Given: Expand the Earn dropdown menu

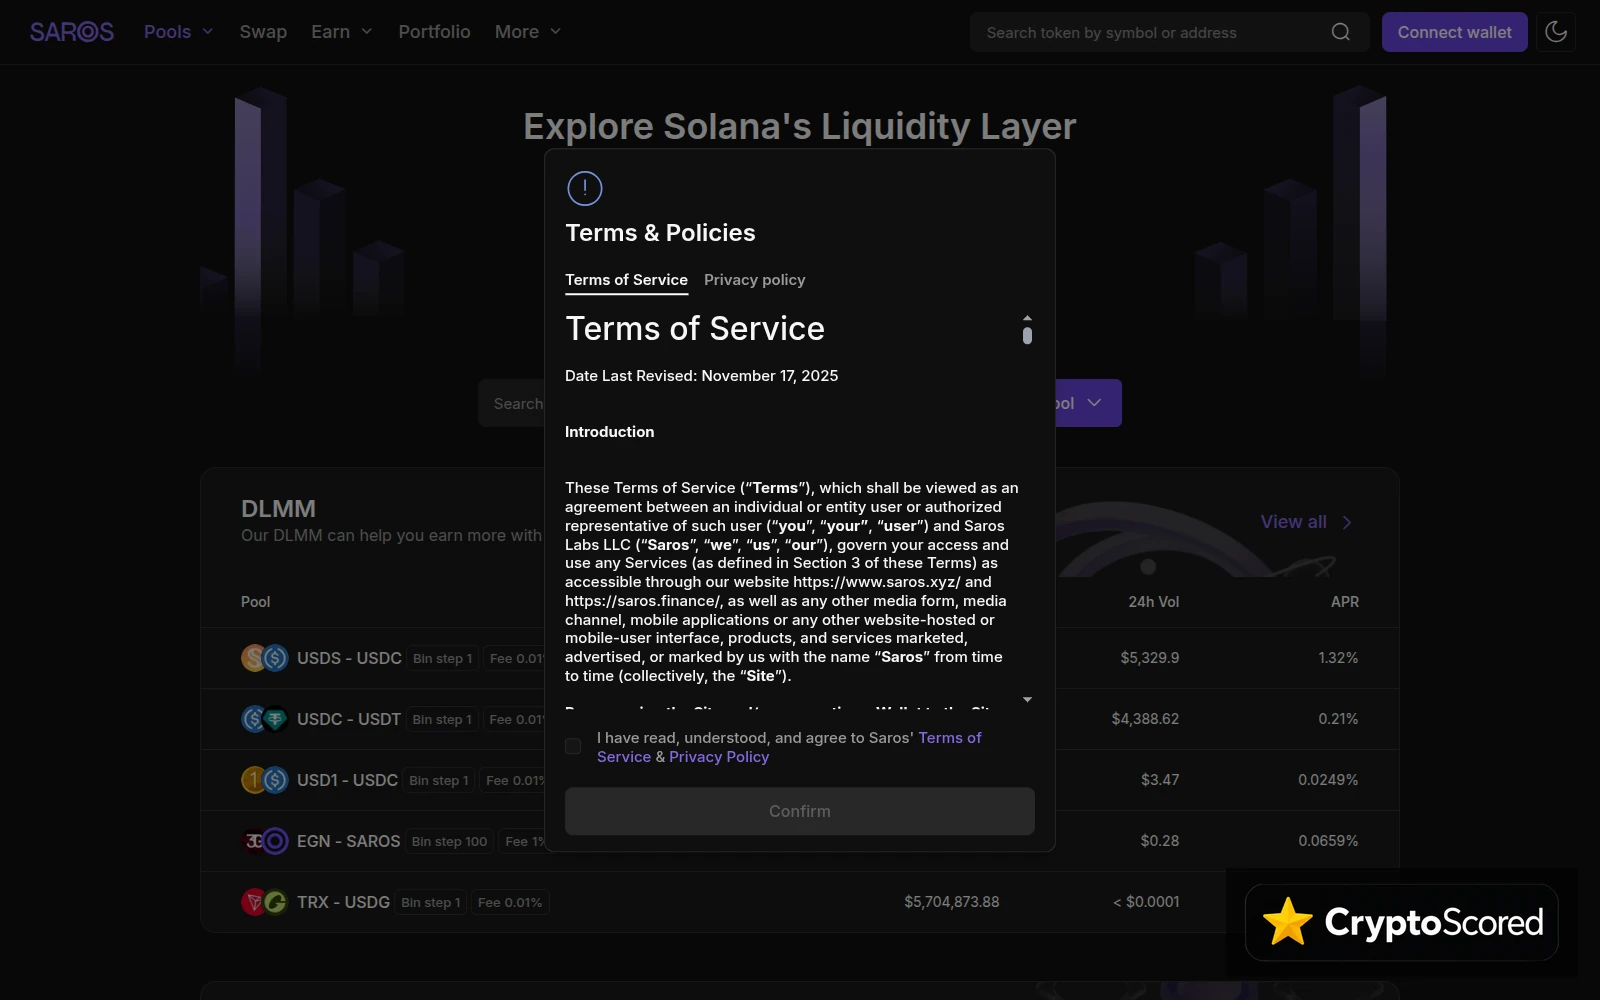Looking at the screenshot, I should point(342,32).
